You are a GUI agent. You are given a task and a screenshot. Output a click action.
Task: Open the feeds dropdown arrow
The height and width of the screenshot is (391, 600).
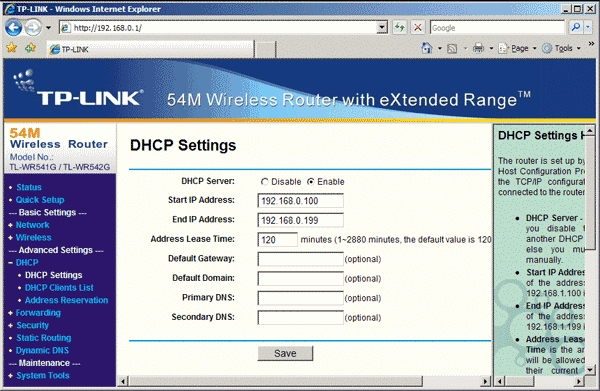pyautogui.click(x=465, y=49)
